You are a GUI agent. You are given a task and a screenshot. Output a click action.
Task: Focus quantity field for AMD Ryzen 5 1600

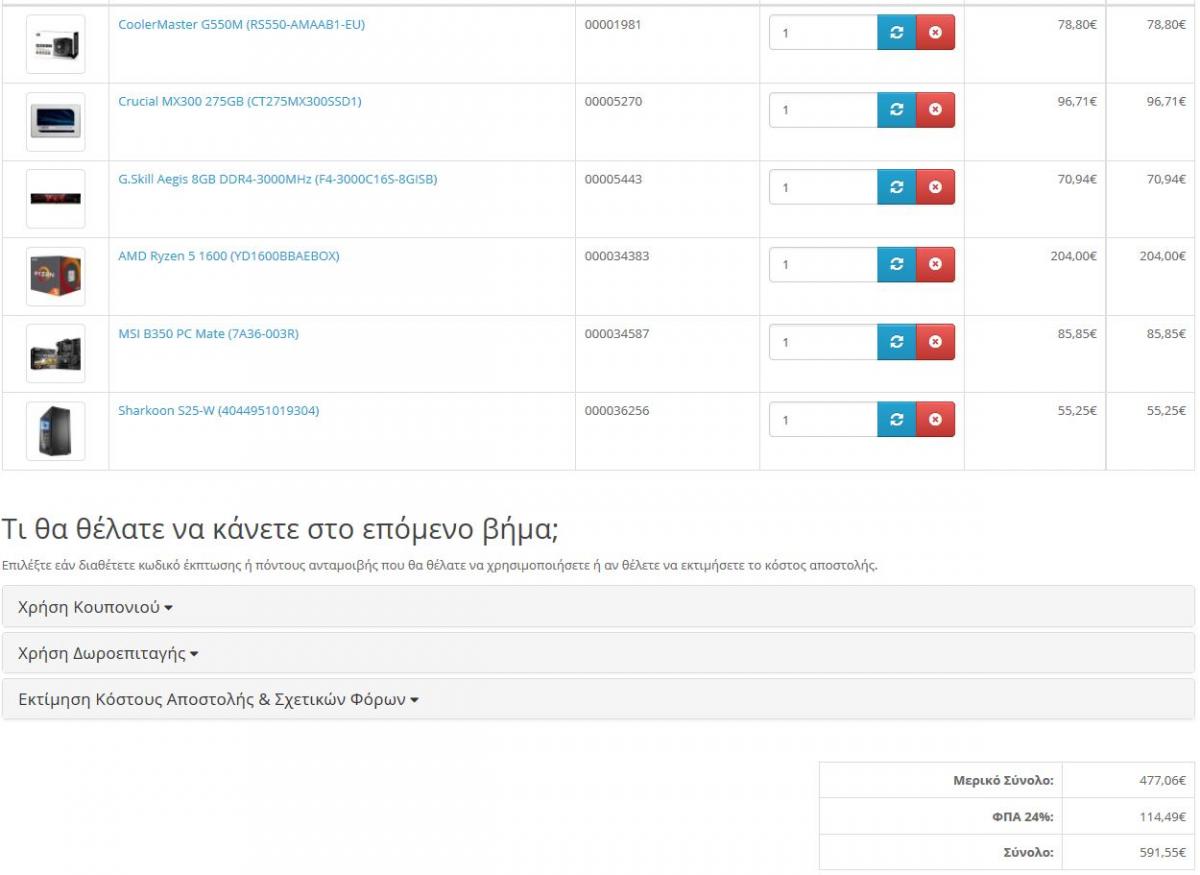point(823,265)
